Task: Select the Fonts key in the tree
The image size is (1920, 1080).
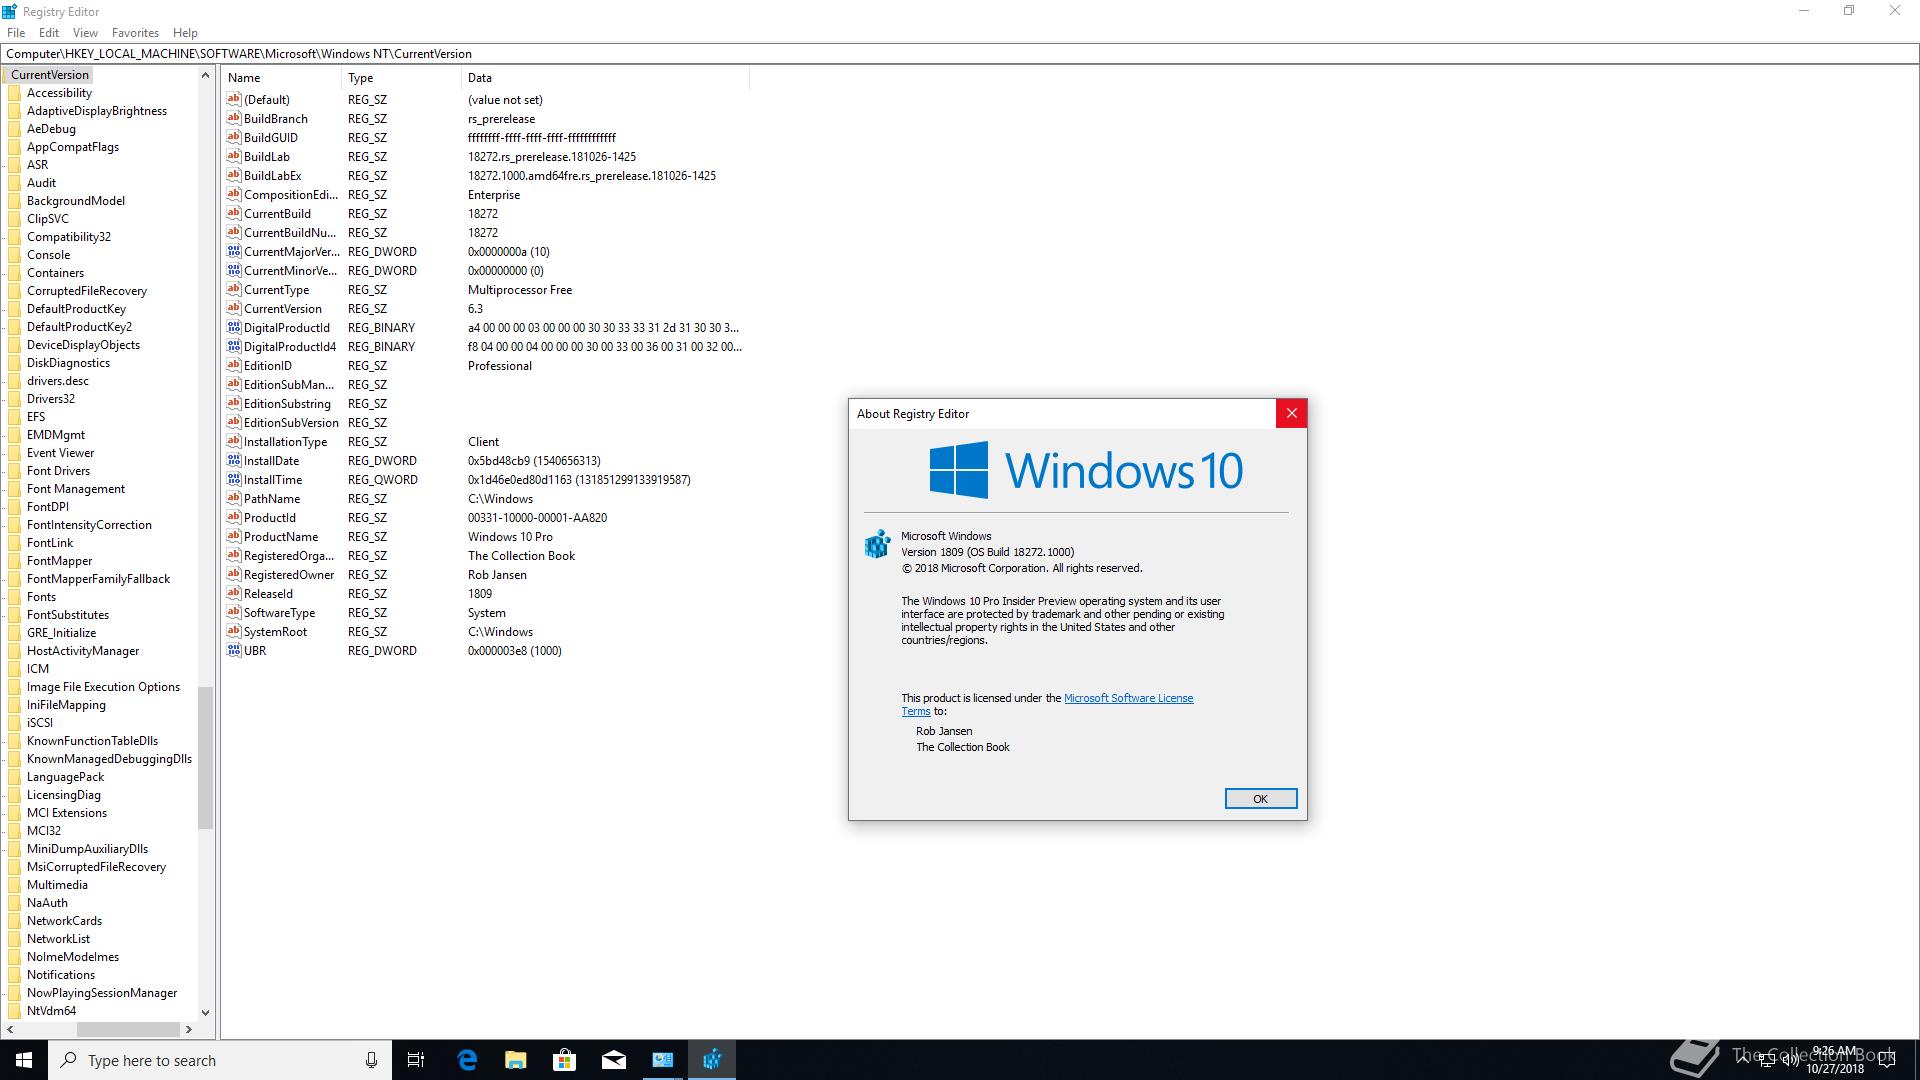Action: pos(41,597)
